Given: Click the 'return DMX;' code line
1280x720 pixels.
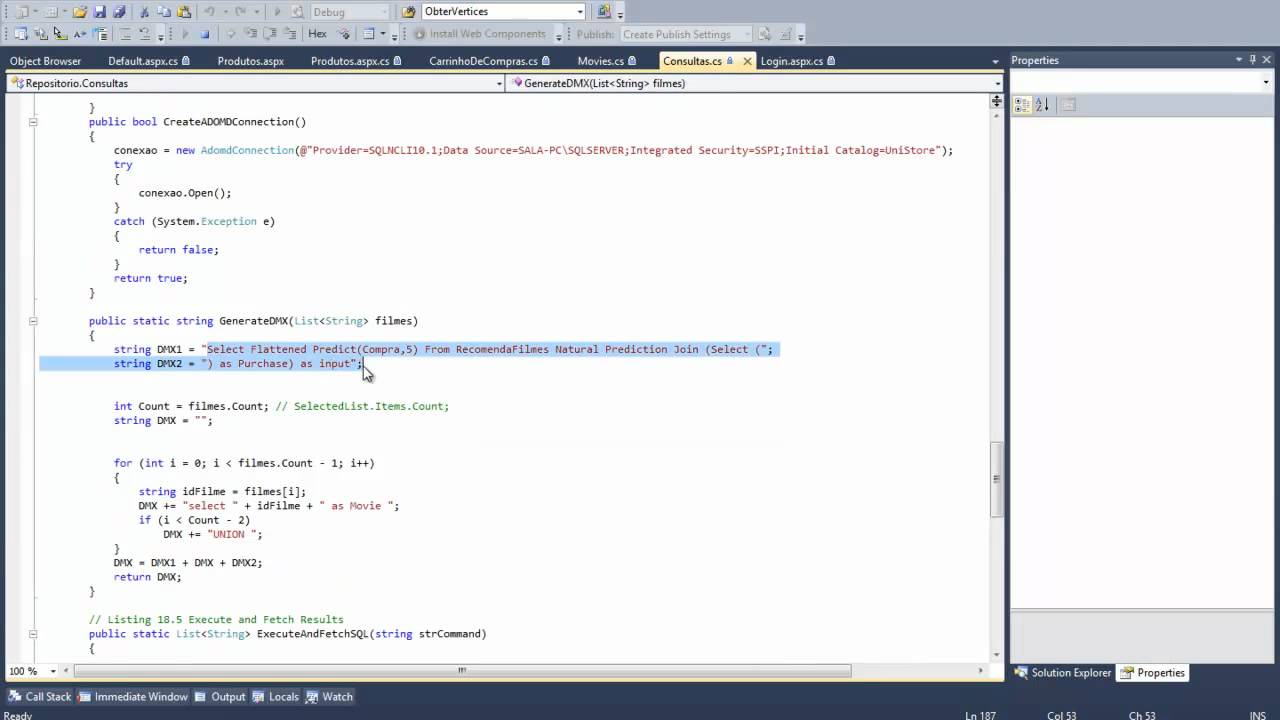Looking at the screenshot, I should (x=147, y=577).
